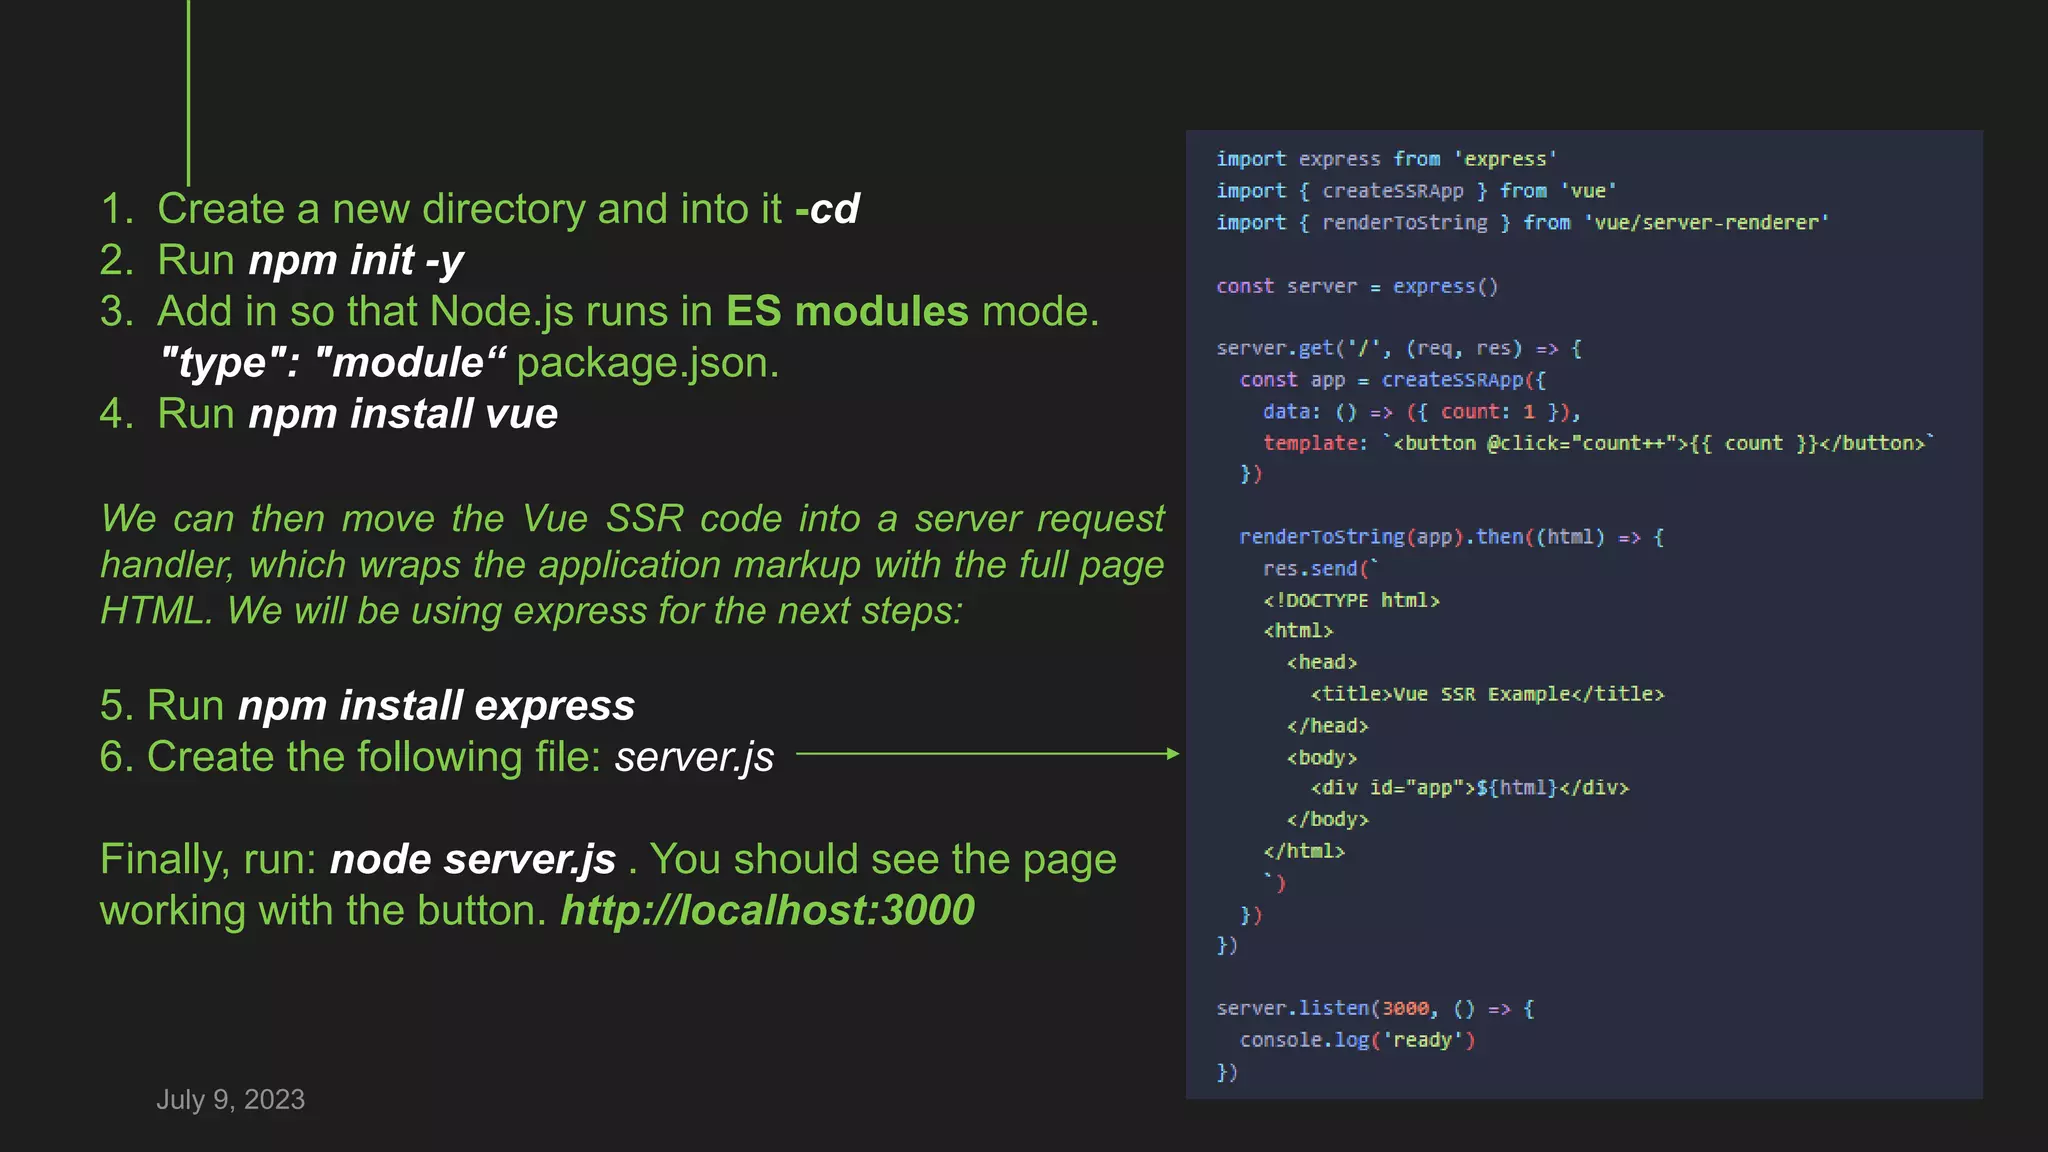Click the "console.log('ready')" code line
2048x1152 pixels.
(1357, 1040)
